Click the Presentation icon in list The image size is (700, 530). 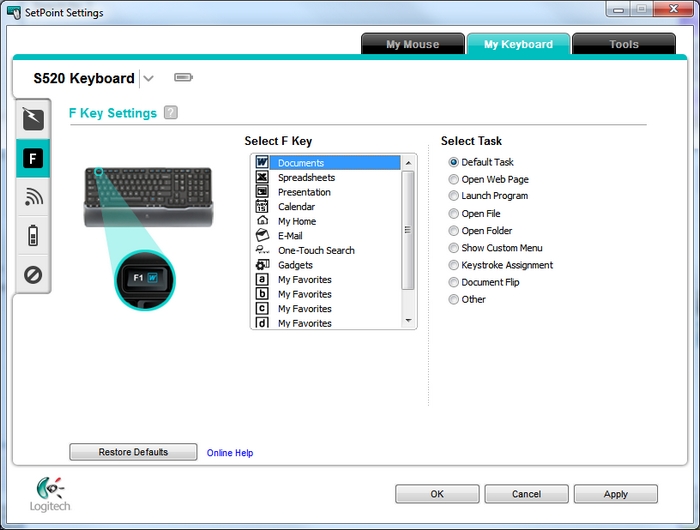[x=262, y=192]
